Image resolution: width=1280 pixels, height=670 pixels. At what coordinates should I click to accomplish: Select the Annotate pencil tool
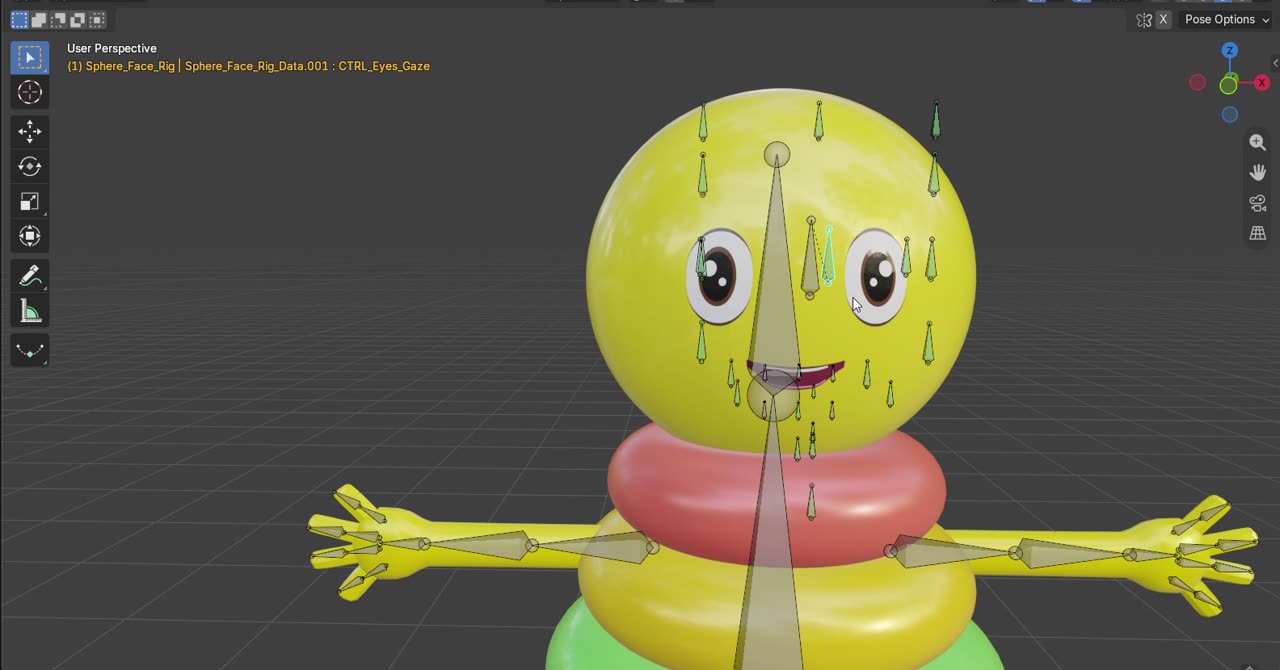pyautogui.click(x=29, y=275)
